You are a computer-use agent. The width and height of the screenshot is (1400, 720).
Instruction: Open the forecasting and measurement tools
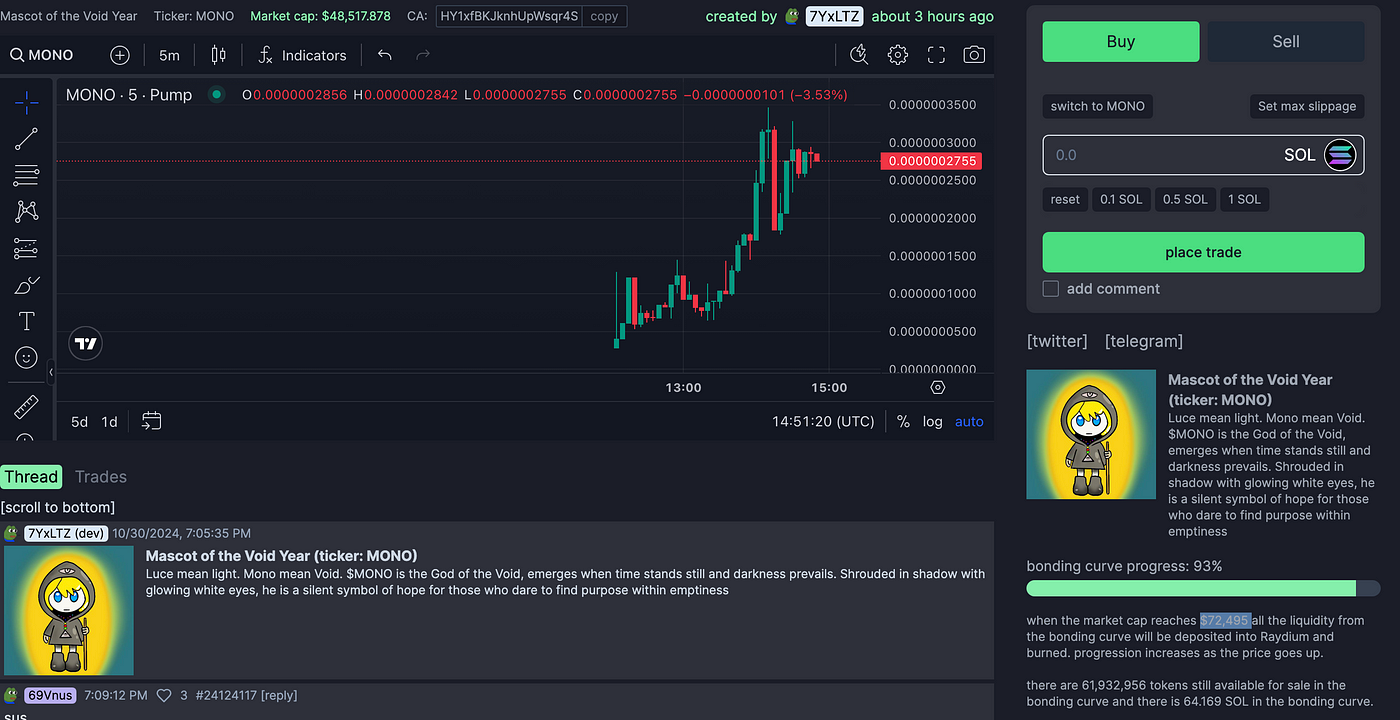[27, 248]
